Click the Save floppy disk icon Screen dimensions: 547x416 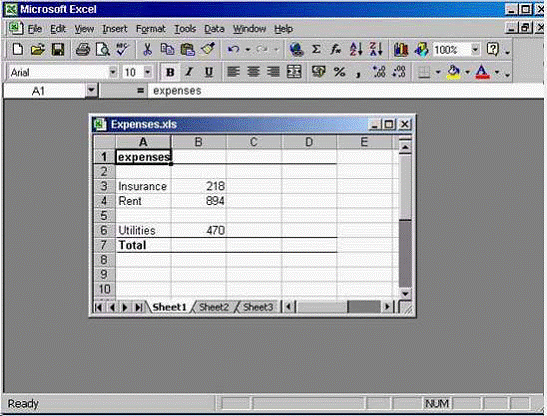click(x=58, y=50)
